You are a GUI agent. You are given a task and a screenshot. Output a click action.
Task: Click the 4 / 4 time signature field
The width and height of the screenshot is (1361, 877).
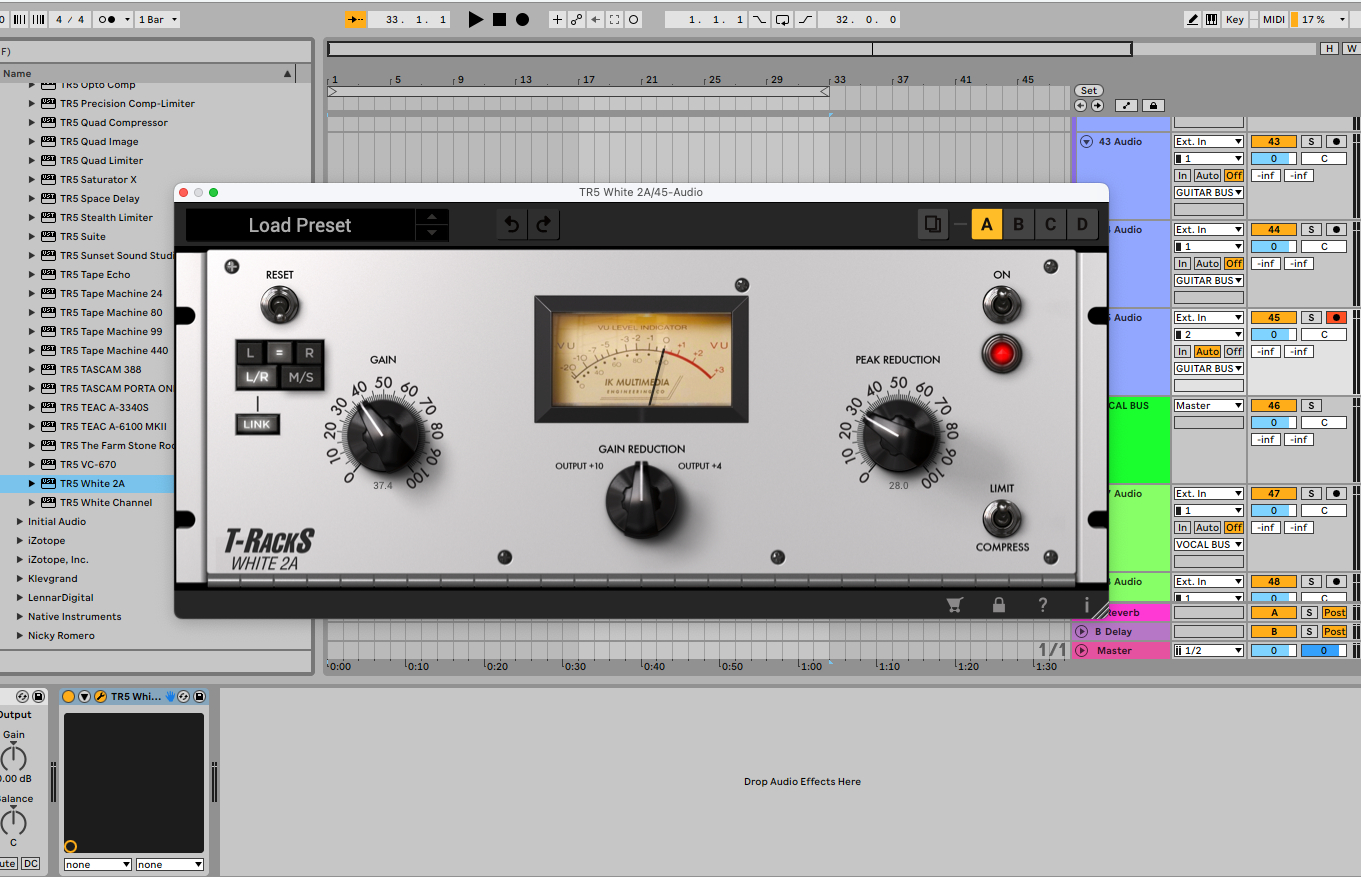click(x=70, y=19)
